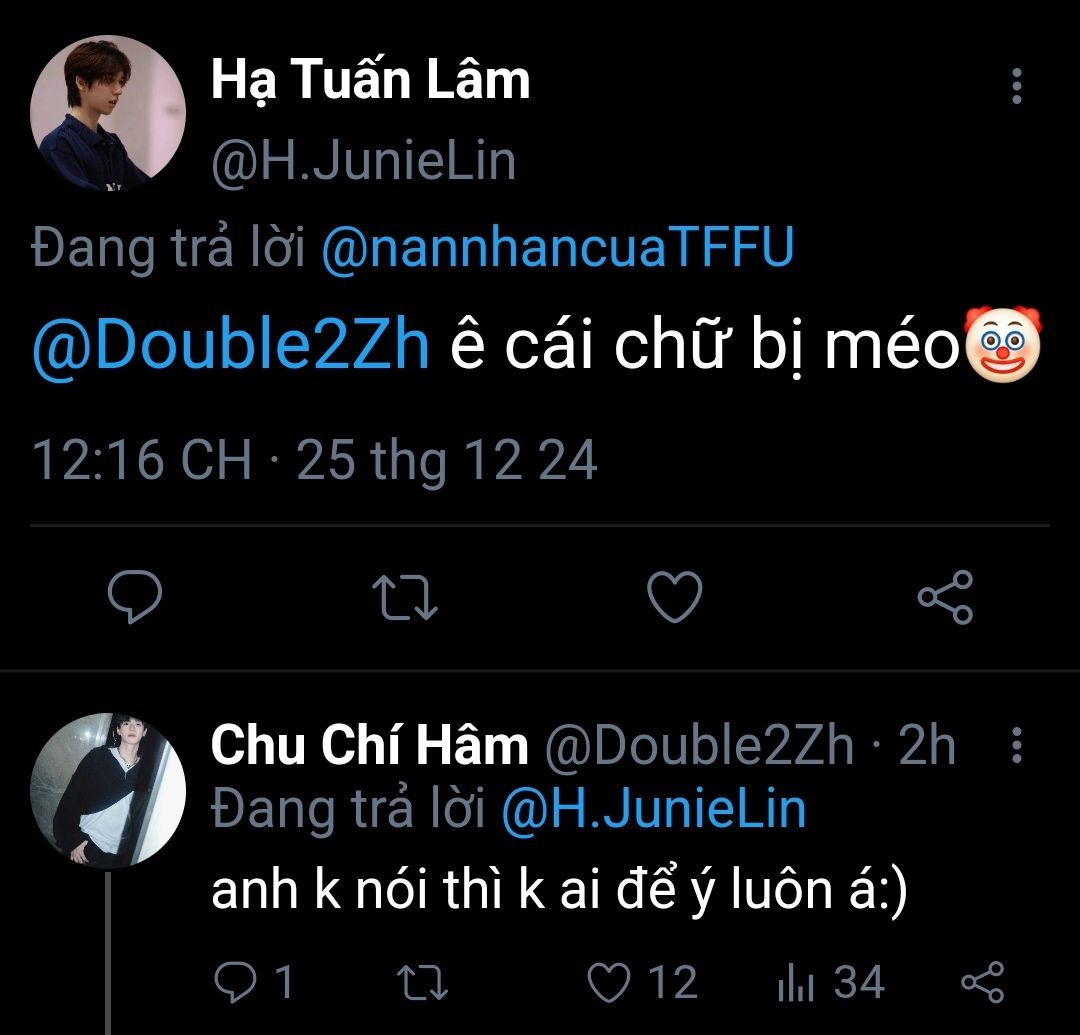Open more options on Chu Chí Hâm's reply
The image size is (1080, 1035).
[x=1017, y=746]
